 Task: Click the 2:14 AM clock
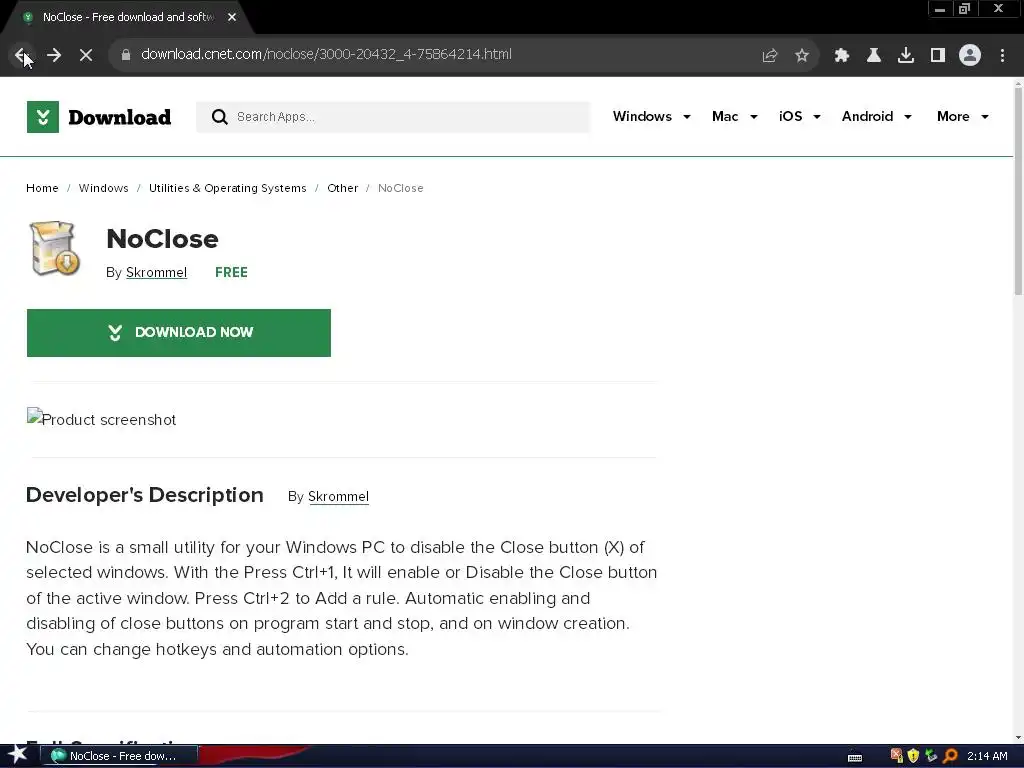click(987, 756)
